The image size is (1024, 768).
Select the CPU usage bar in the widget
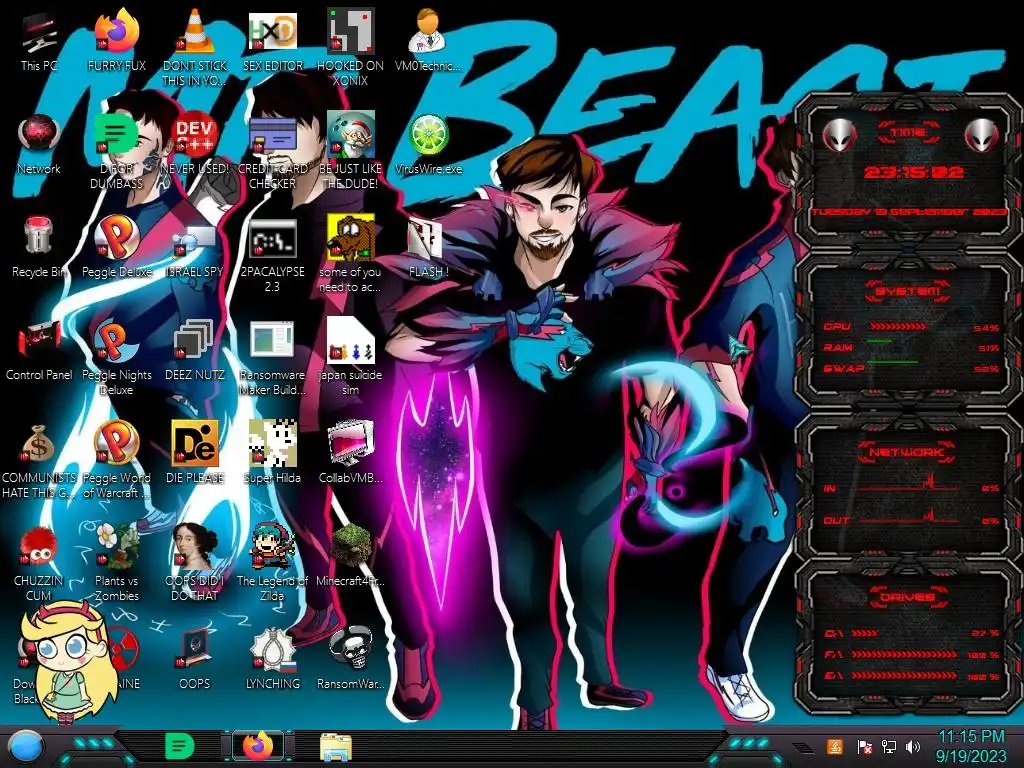pyautogui.click(x=897, y=327)
